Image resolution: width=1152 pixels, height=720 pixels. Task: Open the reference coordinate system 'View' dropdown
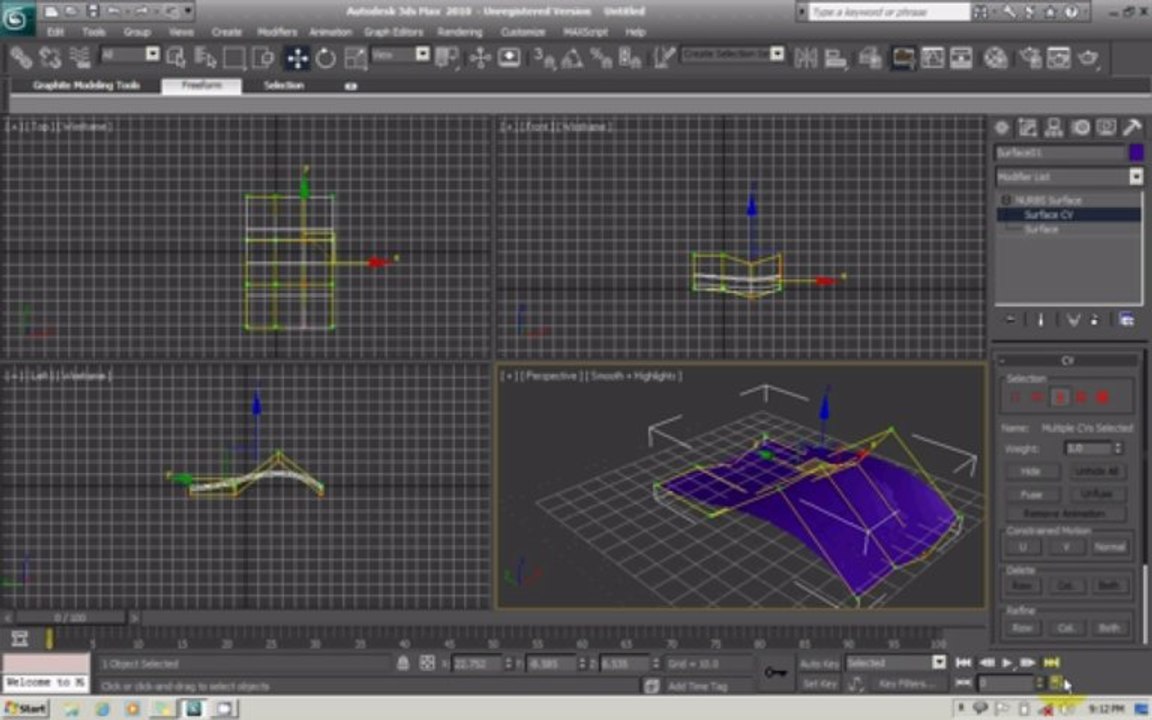[x=422, y=54]
